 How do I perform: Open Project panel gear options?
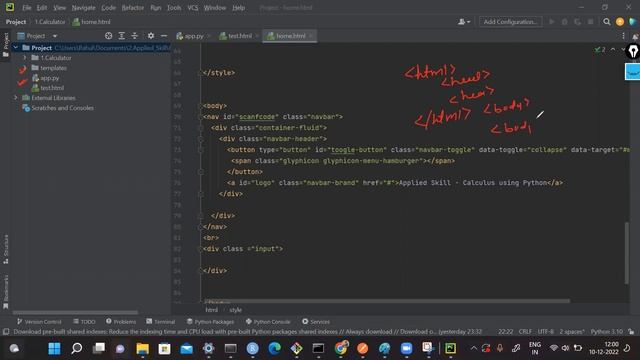pyautogui.click(x=151, y=36)
